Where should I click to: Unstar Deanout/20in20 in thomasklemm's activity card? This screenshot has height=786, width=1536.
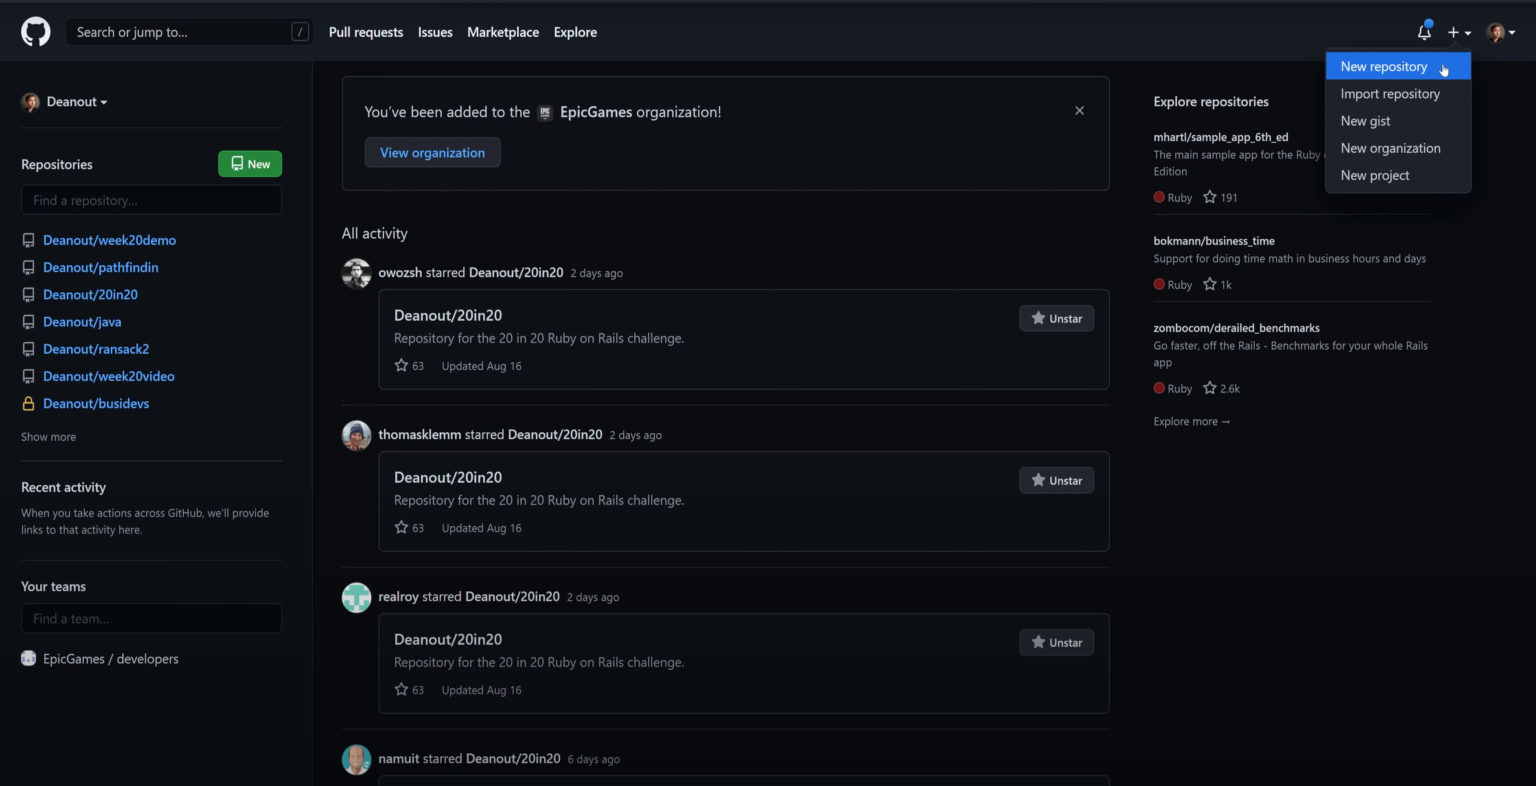point(1056,480)
